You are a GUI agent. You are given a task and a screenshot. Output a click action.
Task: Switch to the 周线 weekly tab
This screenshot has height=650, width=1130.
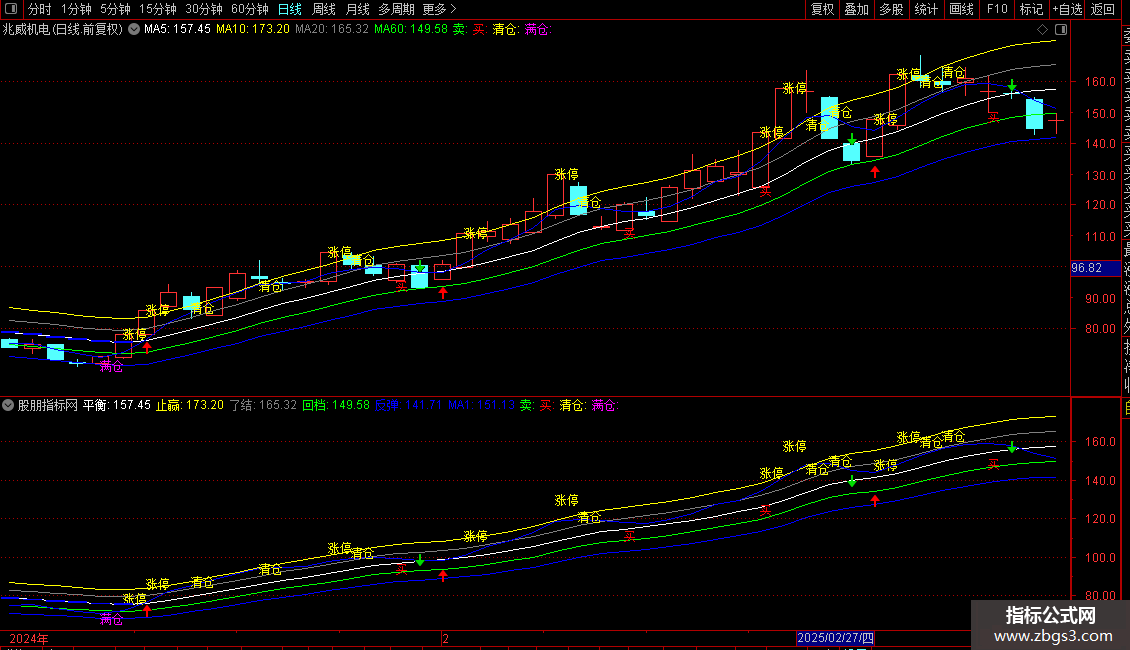324,9
